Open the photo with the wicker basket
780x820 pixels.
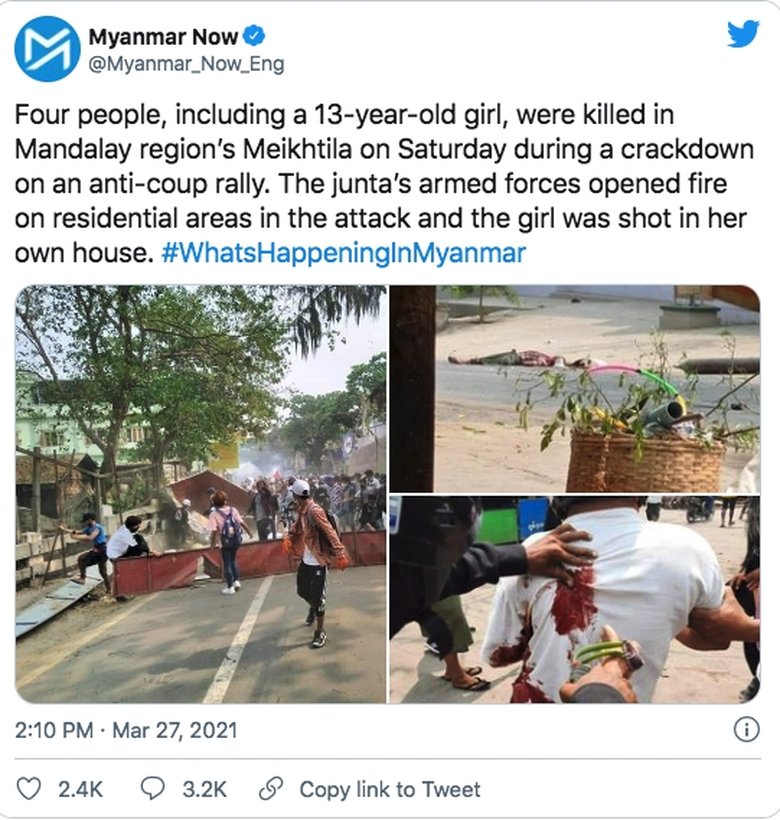coord(574,387)
